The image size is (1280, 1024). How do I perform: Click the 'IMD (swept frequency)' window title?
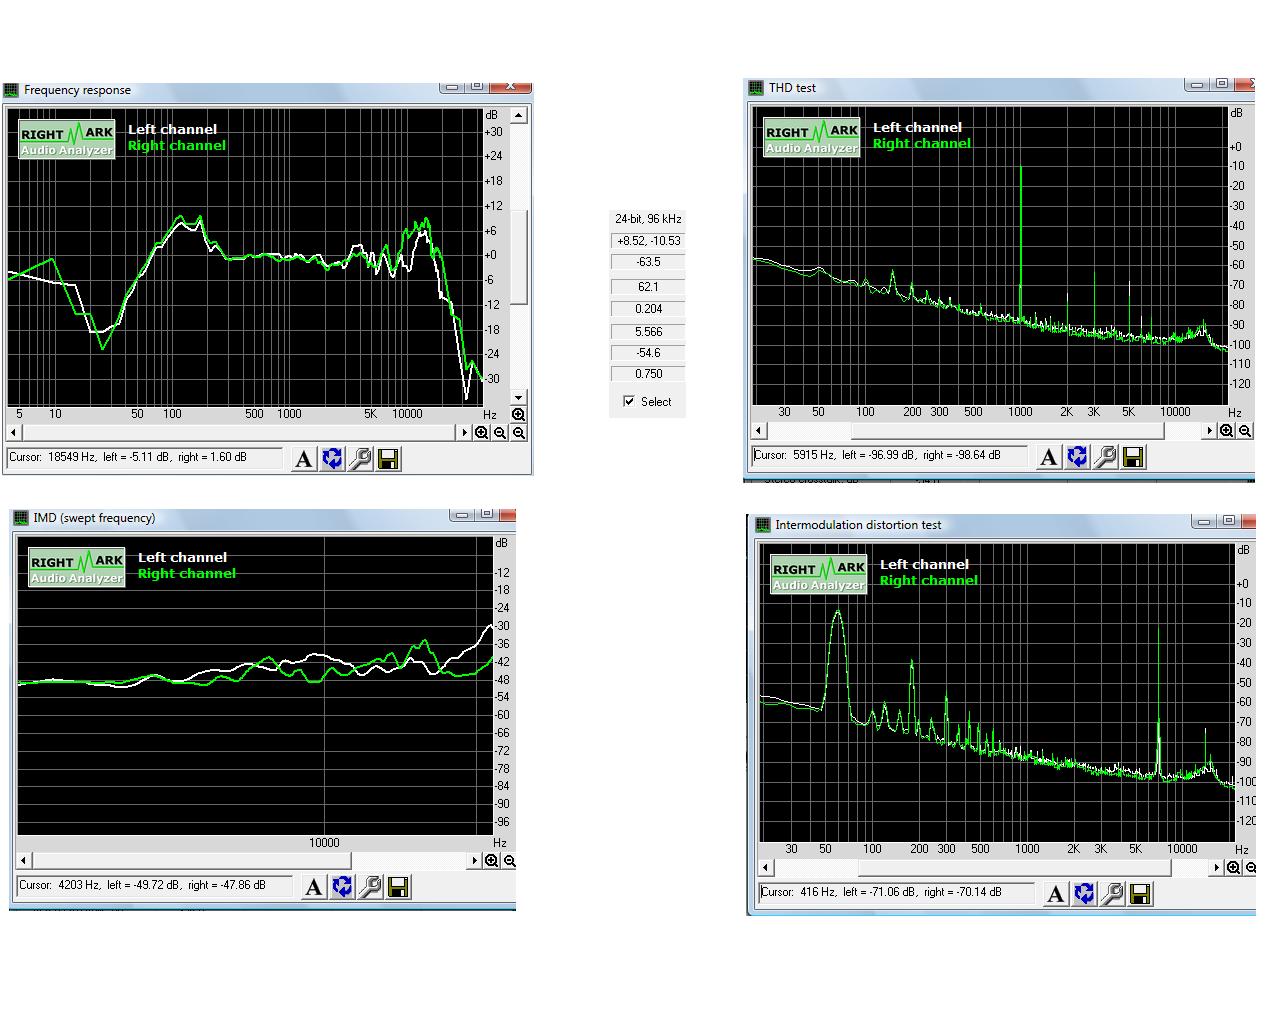(94, 518)
